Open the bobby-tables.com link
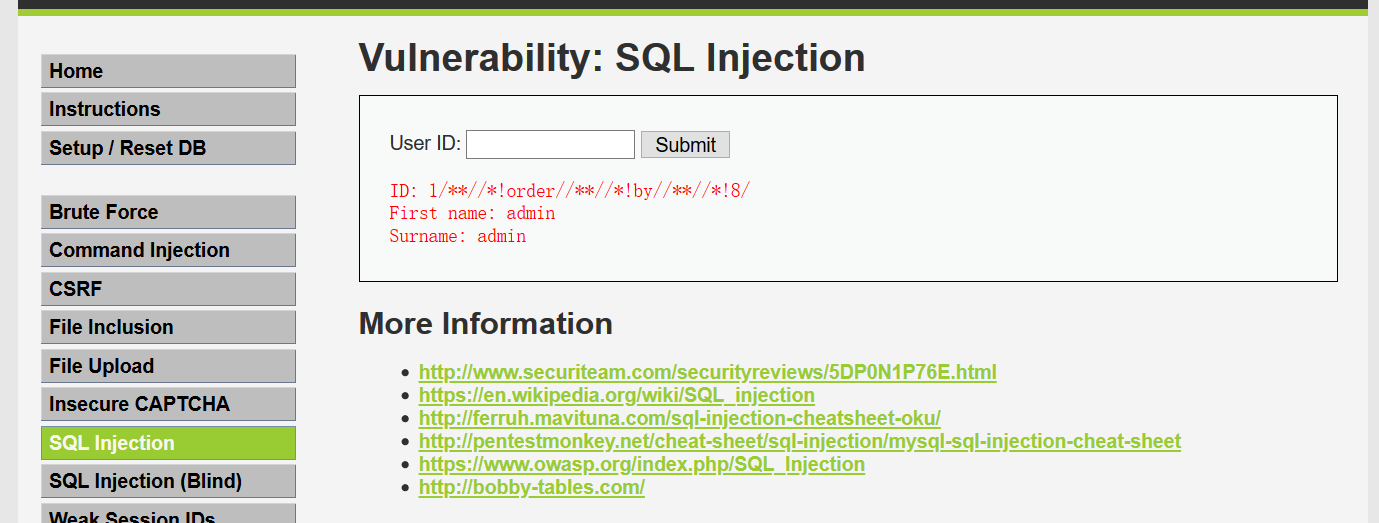The height and width of the screenshot is (523, 1379). [531, 487]
